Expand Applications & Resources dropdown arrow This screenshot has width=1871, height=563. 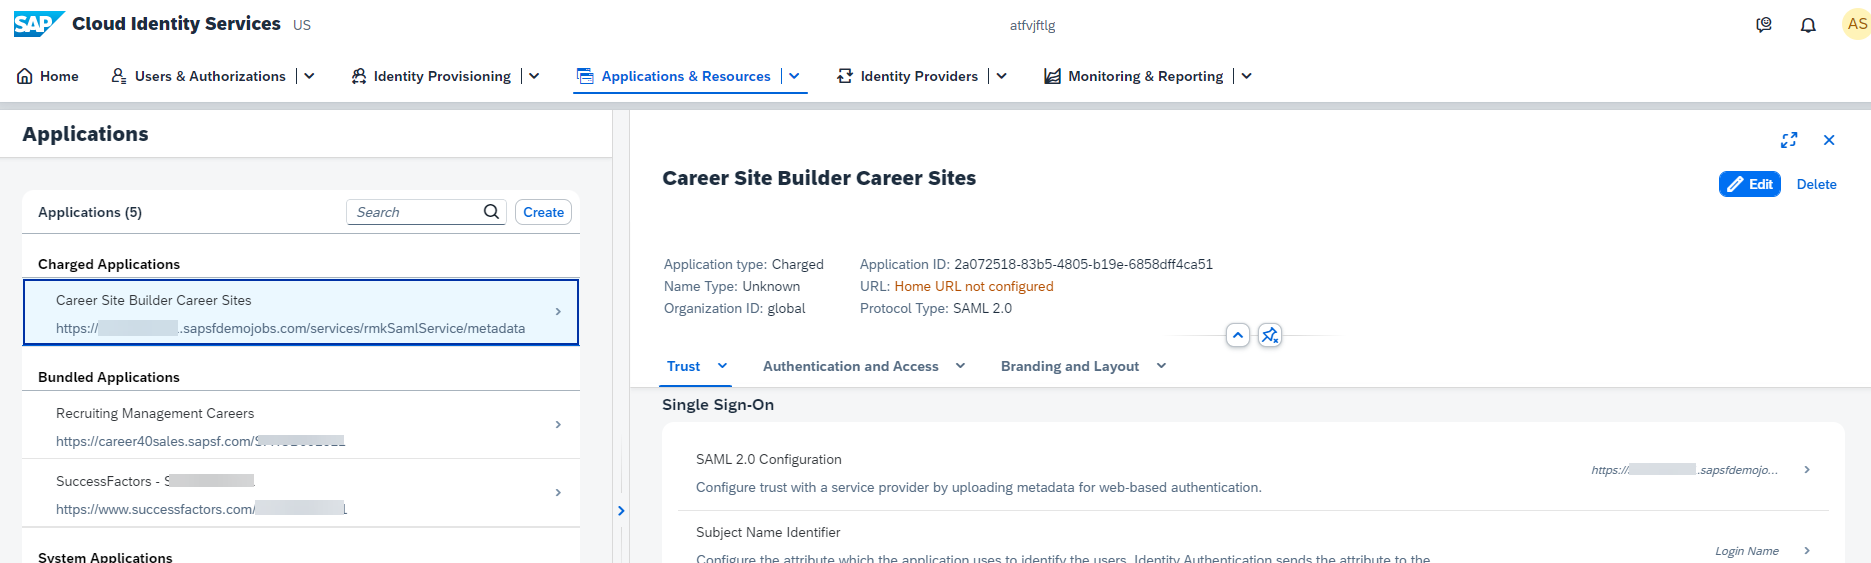[x=795, y=76]
